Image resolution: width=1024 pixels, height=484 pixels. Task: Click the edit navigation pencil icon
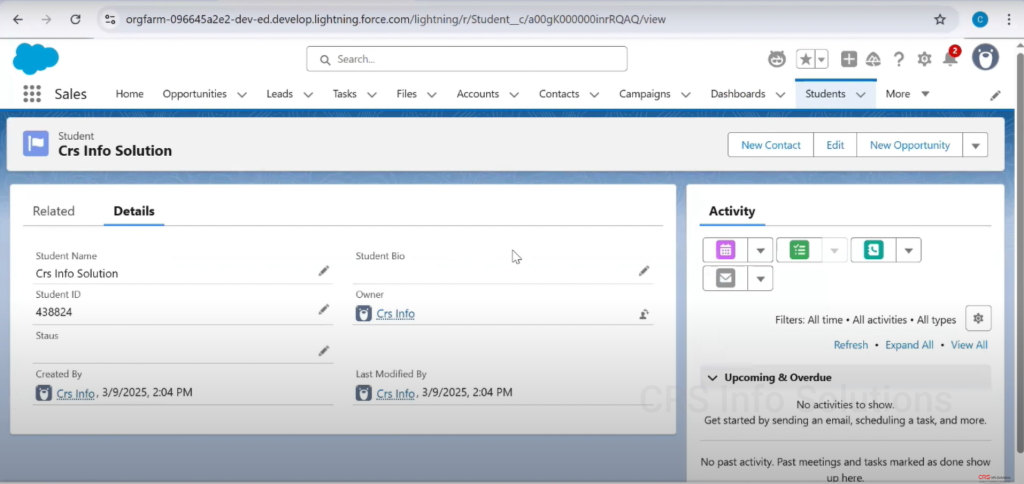pos(995,95)
